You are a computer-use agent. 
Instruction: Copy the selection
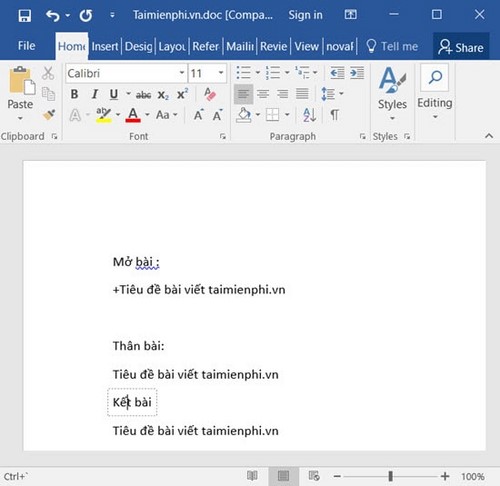pyautogui.click(x=48, y=94)
